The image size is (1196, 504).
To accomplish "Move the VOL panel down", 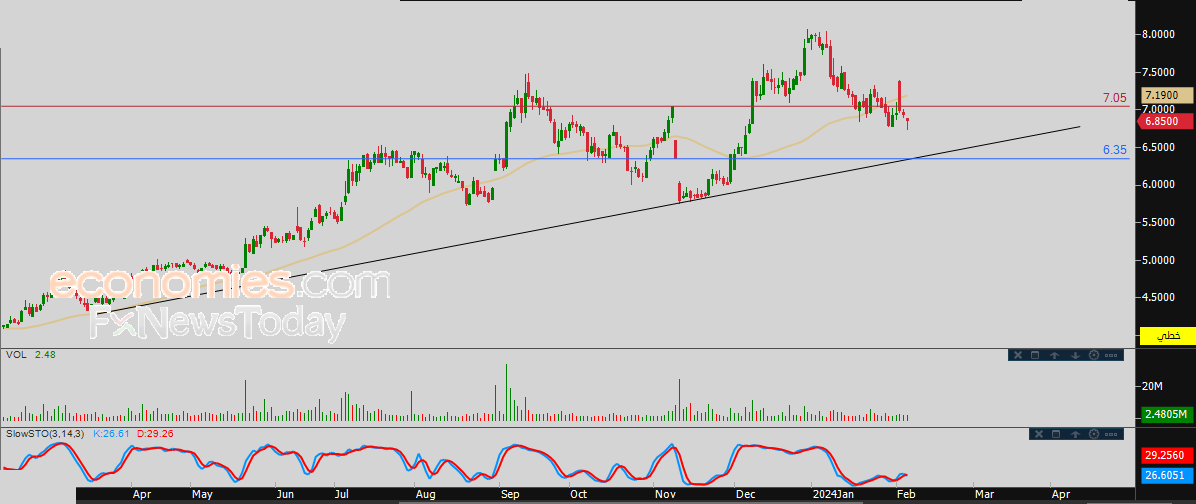I will point(1074,355).
